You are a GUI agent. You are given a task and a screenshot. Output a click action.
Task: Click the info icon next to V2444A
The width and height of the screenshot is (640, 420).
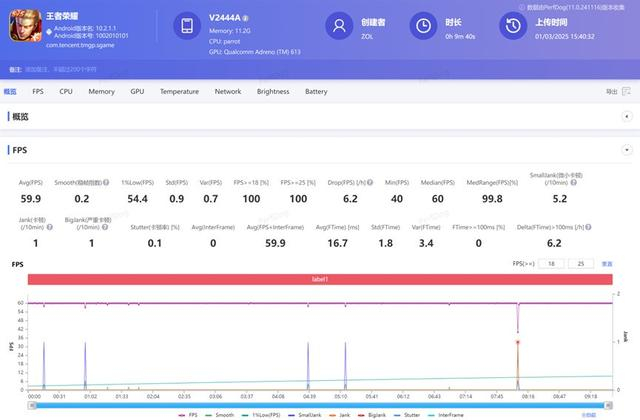pos(246,18)
